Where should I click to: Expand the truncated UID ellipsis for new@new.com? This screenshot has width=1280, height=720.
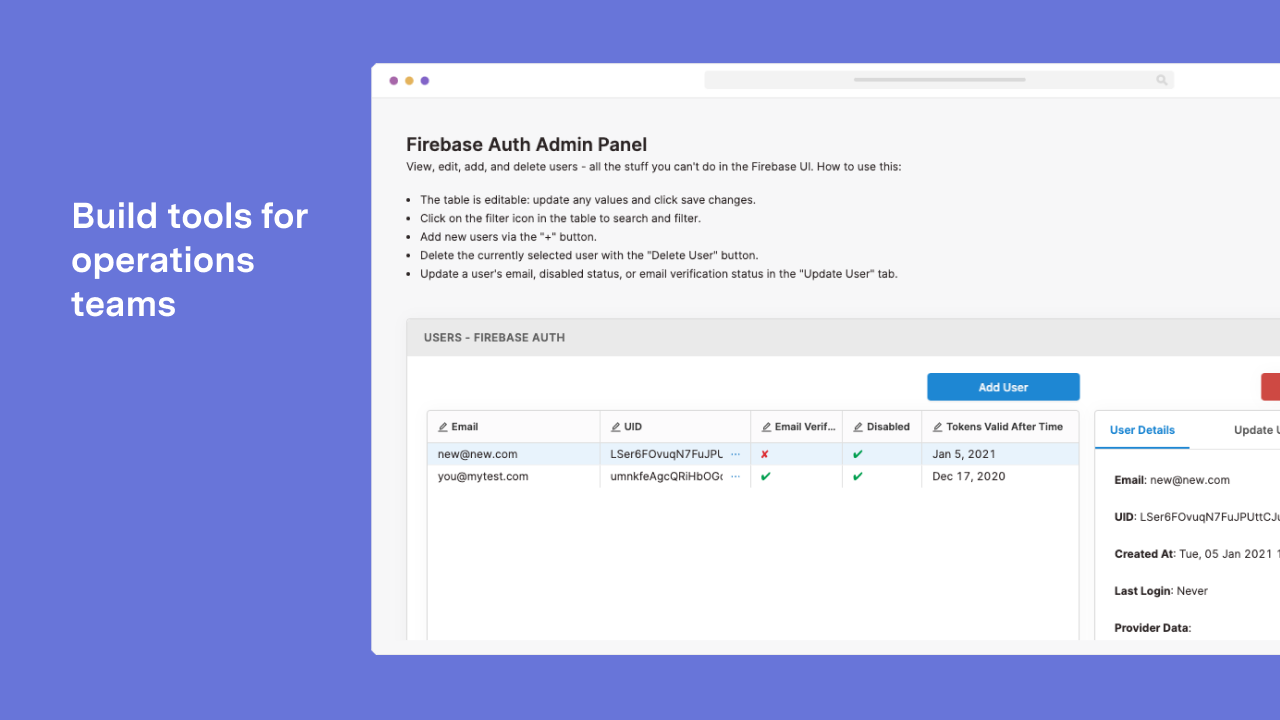pyautogui.click(x=735, y=454)
